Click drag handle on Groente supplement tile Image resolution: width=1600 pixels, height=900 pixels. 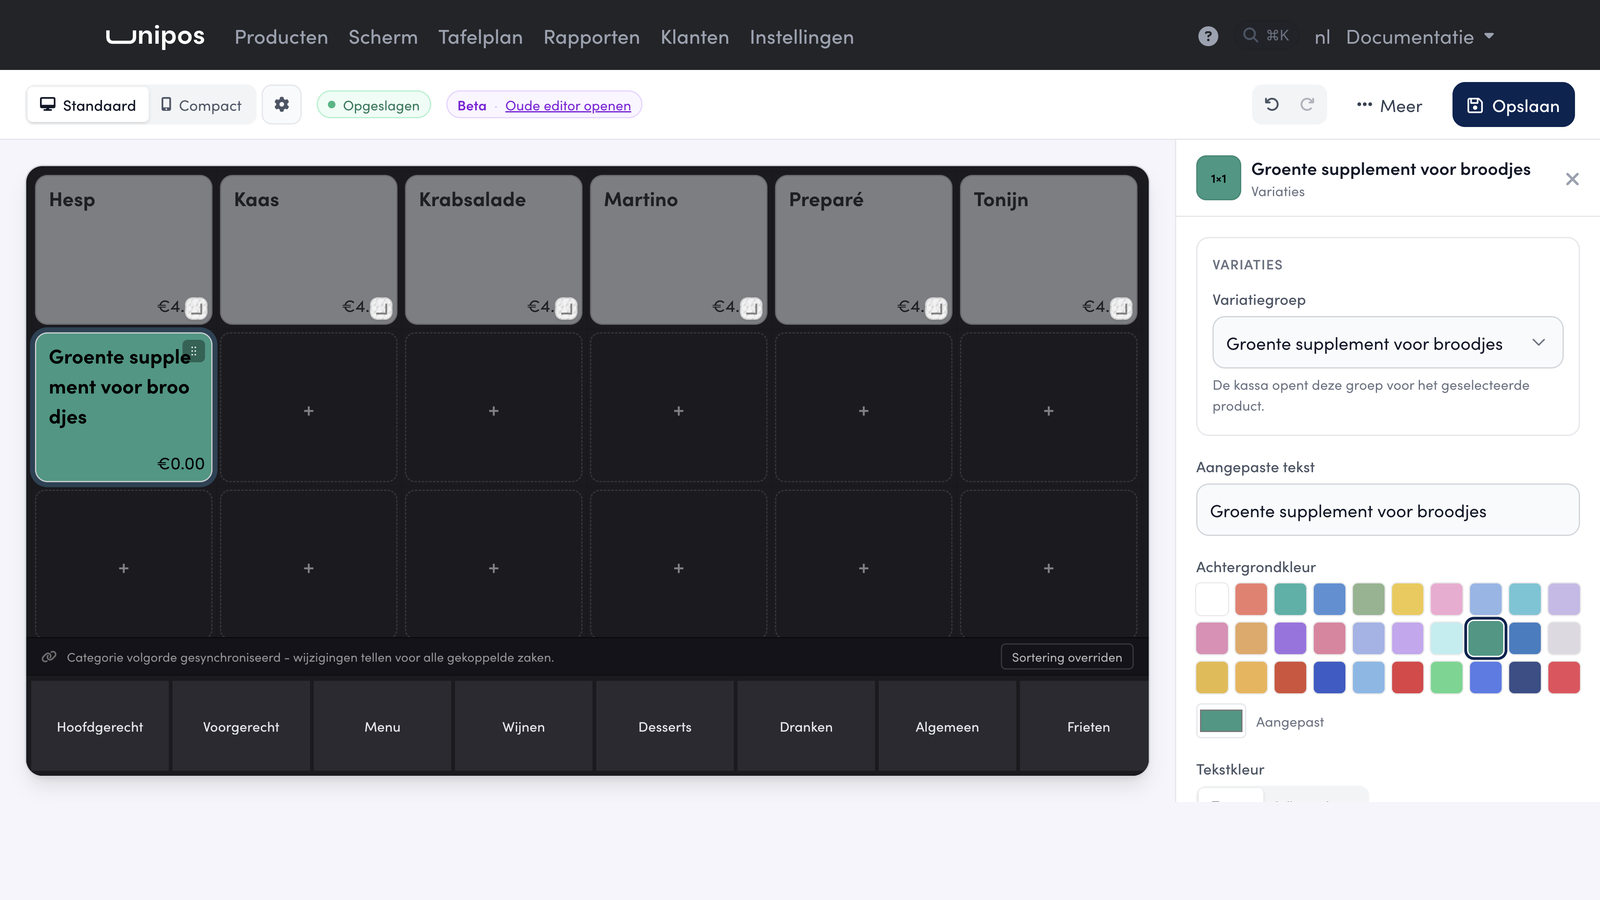pyautogui.click(x=194, y=351)
